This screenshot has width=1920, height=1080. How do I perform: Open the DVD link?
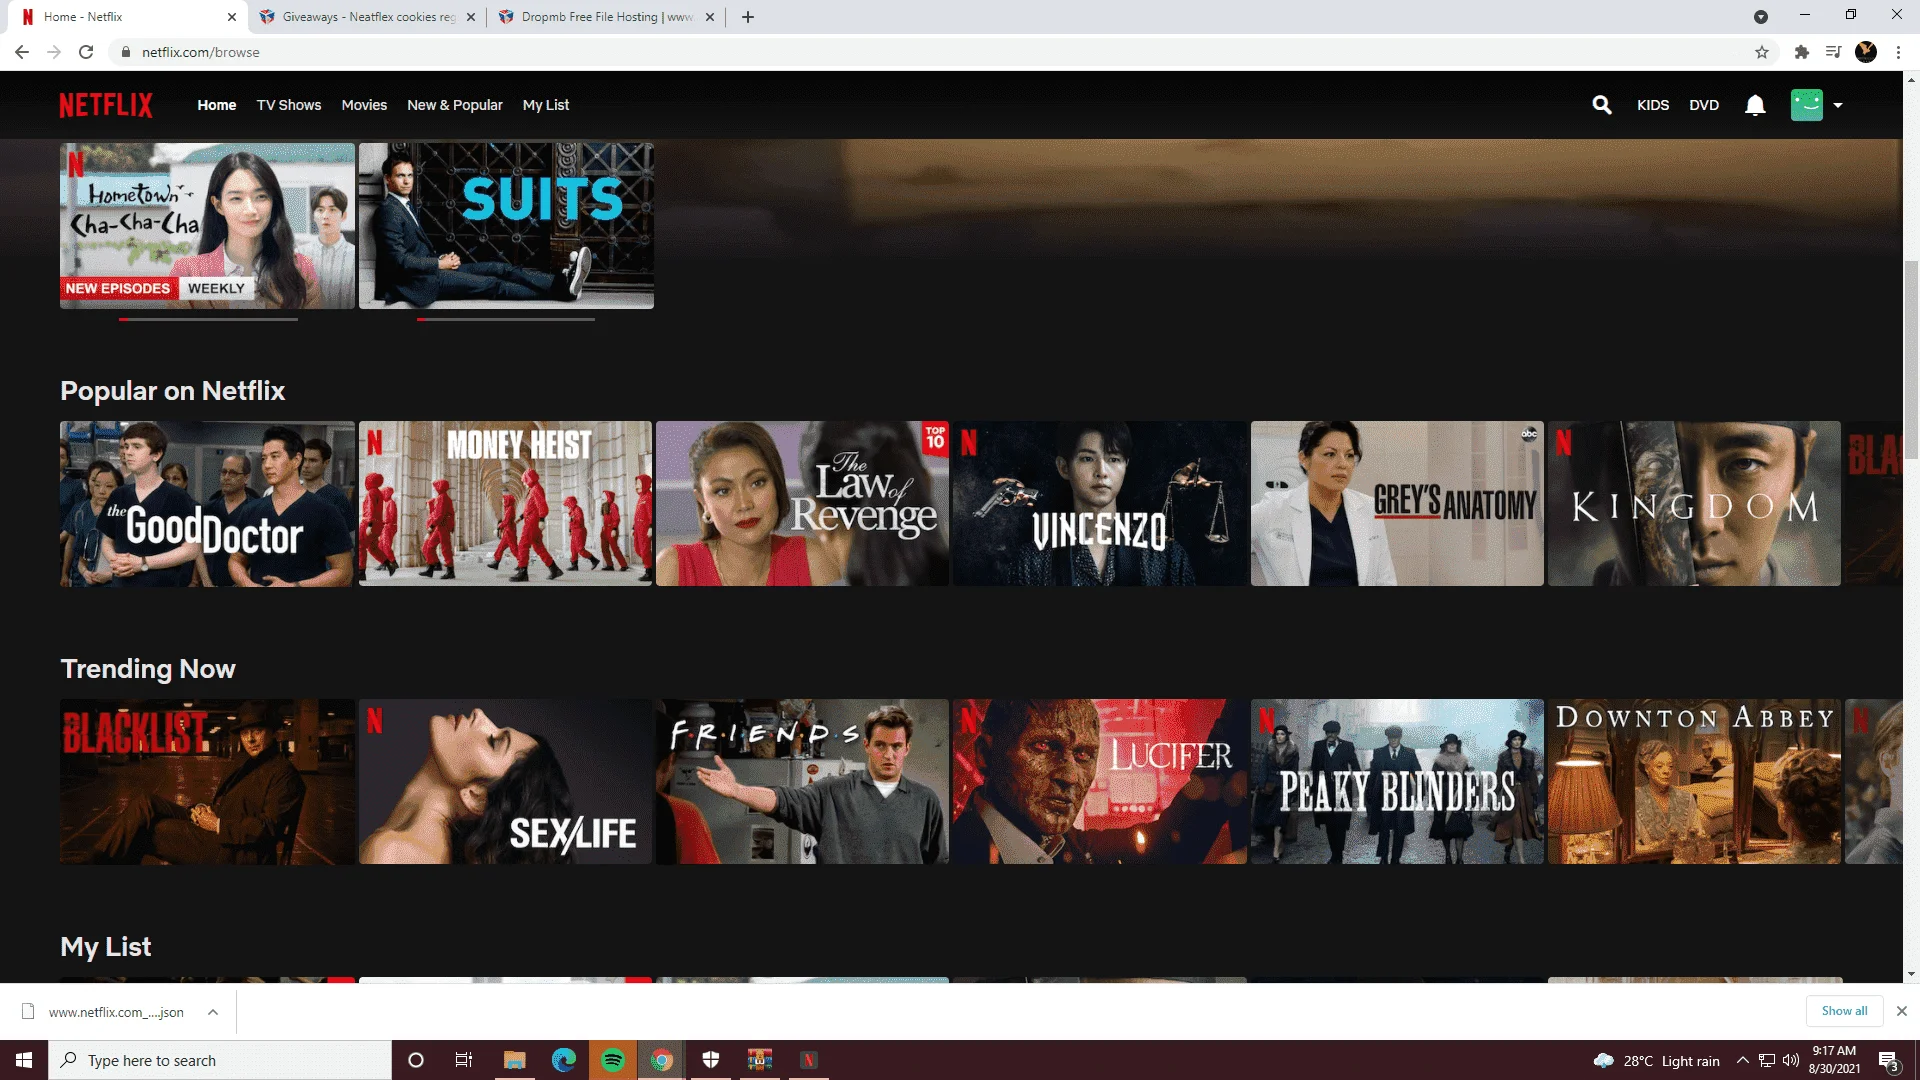tap(1704, 105)
